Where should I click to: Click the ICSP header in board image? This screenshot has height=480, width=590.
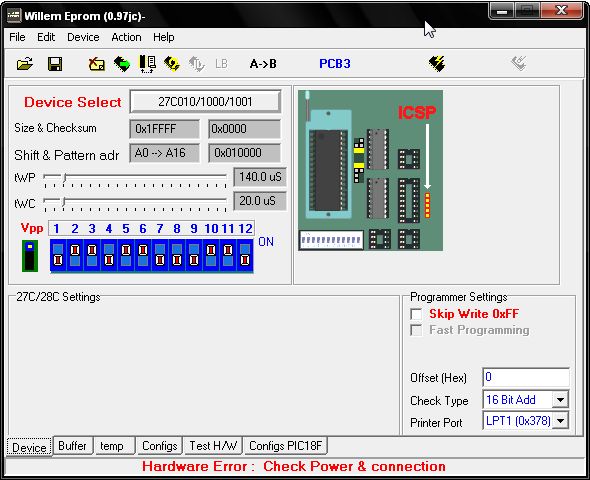pos(427,205)
